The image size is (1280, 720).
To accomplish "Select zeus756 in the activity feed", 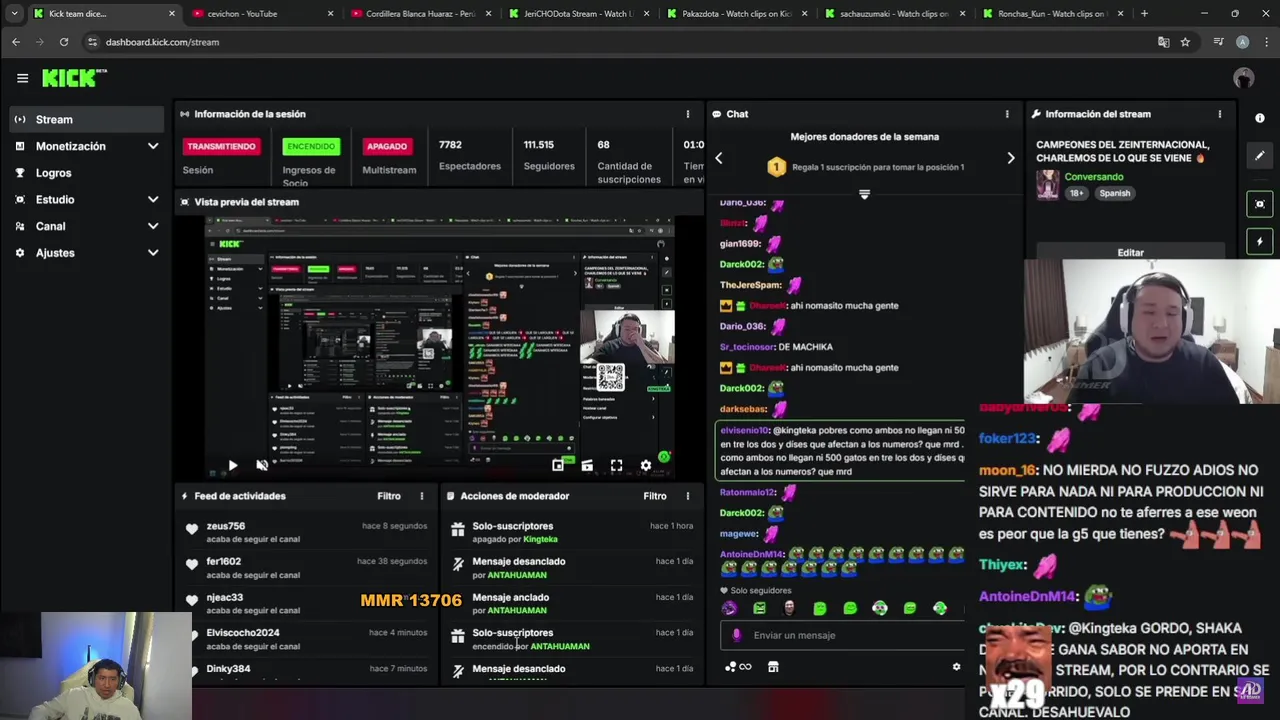I will click(226, 526).
